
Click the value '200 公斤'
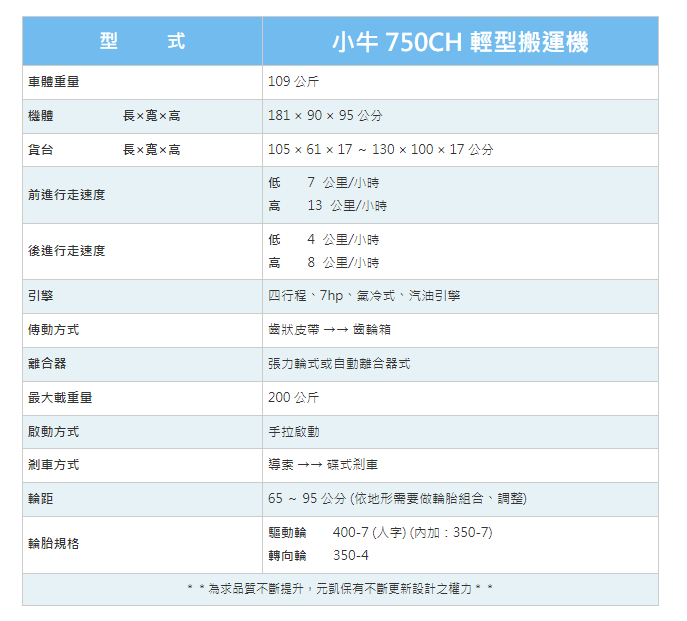pyautogui.click(x=294, y=397)
